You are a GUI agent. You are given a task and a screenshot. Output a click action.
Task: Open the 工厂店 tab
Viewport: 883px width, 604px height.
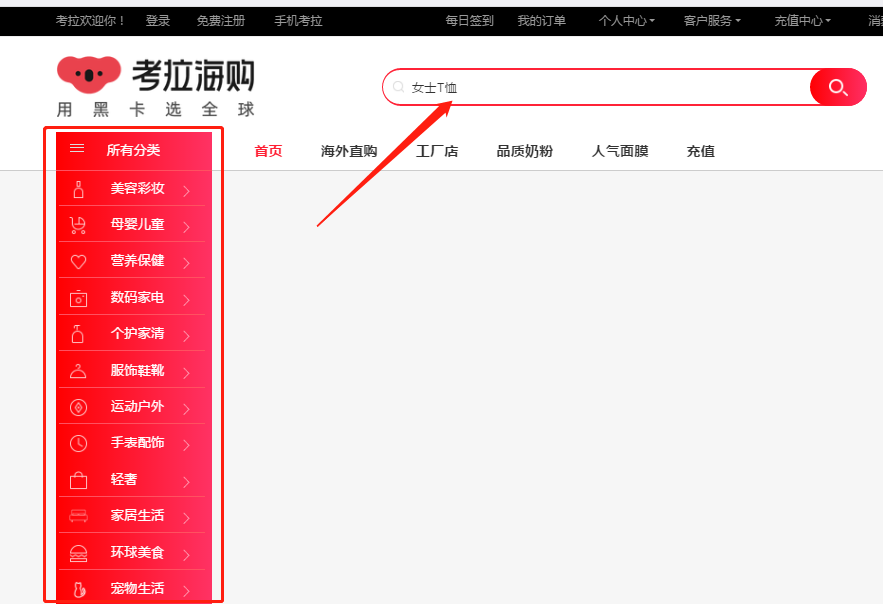[437, 151]
